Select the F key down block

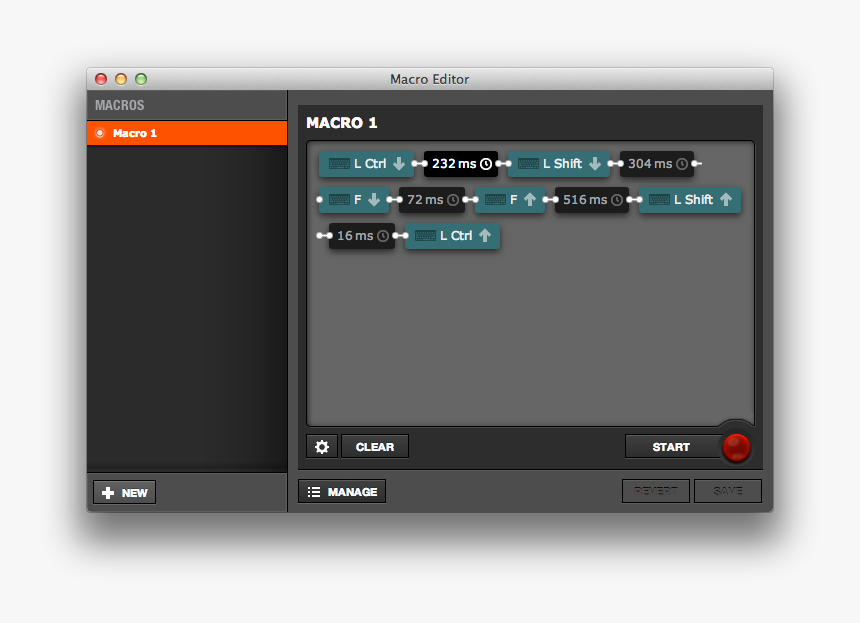(x=354, y=200)
